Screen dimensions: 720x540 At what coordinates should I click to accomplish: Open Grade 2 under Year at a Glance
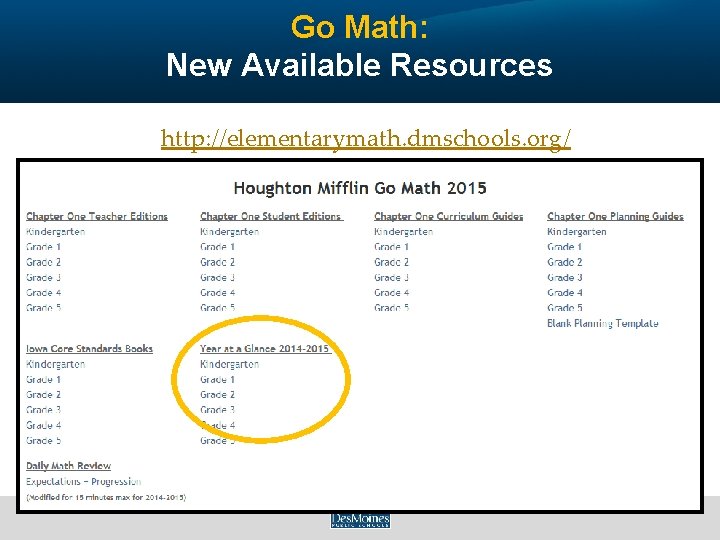(x=218, y=395)
